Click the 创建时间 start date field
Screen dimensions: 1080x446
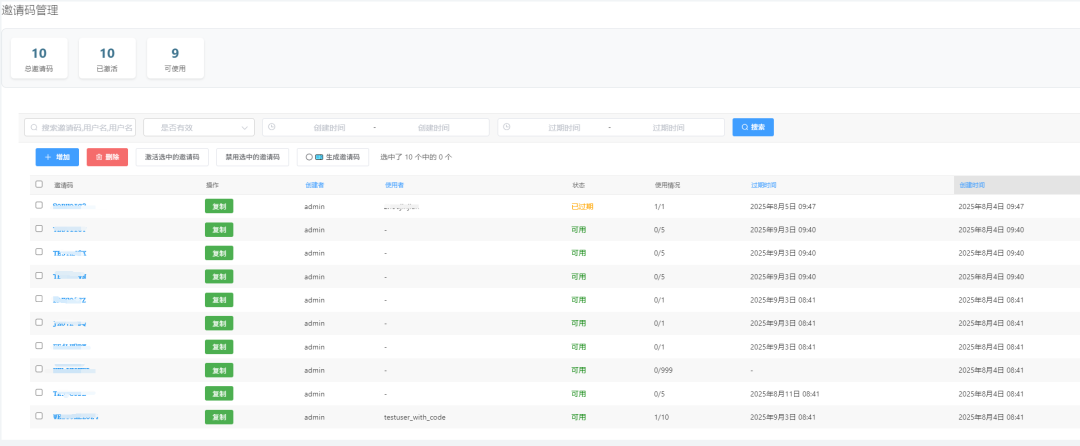[x=329, y=127]
